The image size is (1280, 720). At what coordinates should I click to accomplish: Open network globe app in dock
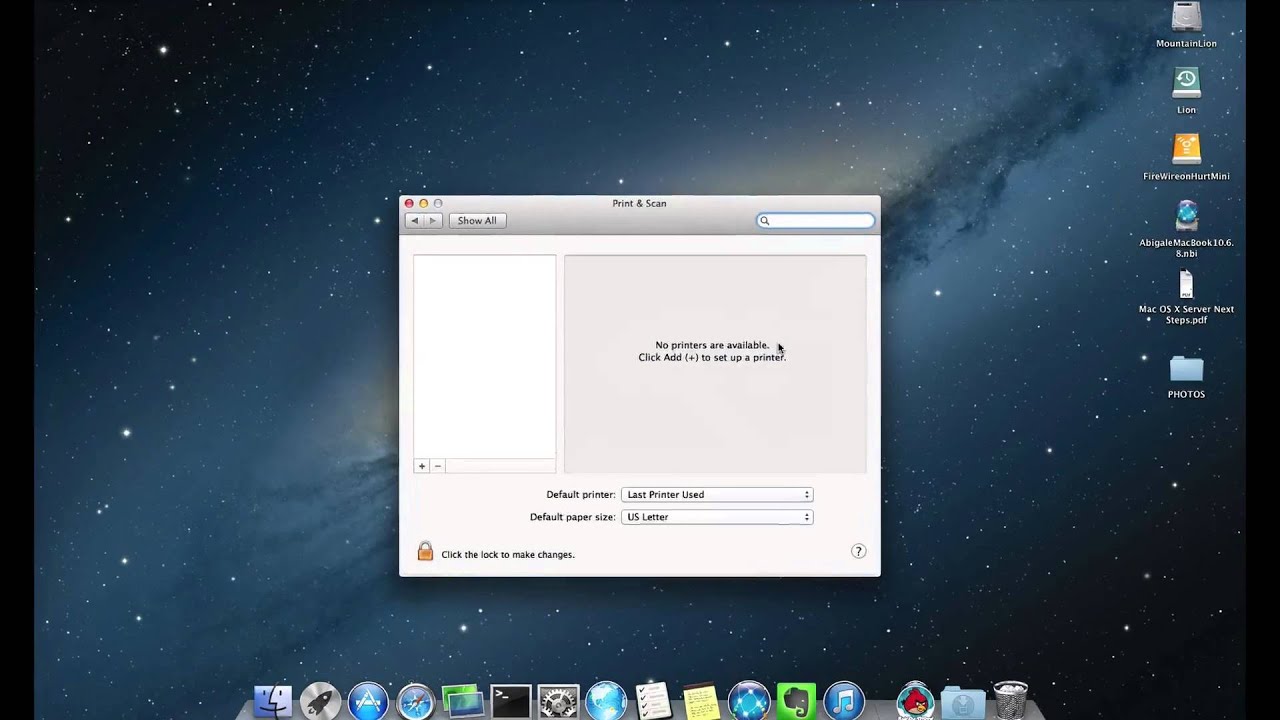coord(749,701)
